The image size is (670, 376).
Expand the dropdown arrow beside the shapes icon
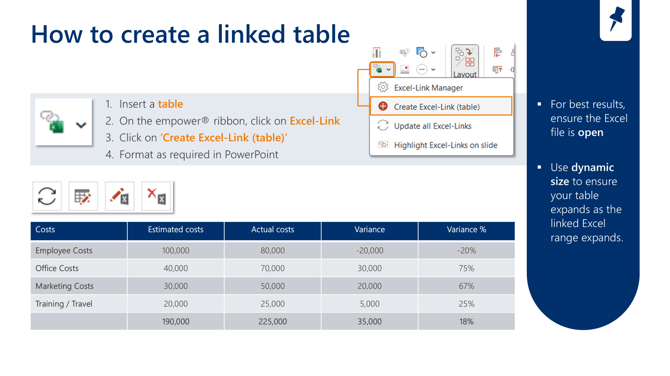[x=433, y=53]
